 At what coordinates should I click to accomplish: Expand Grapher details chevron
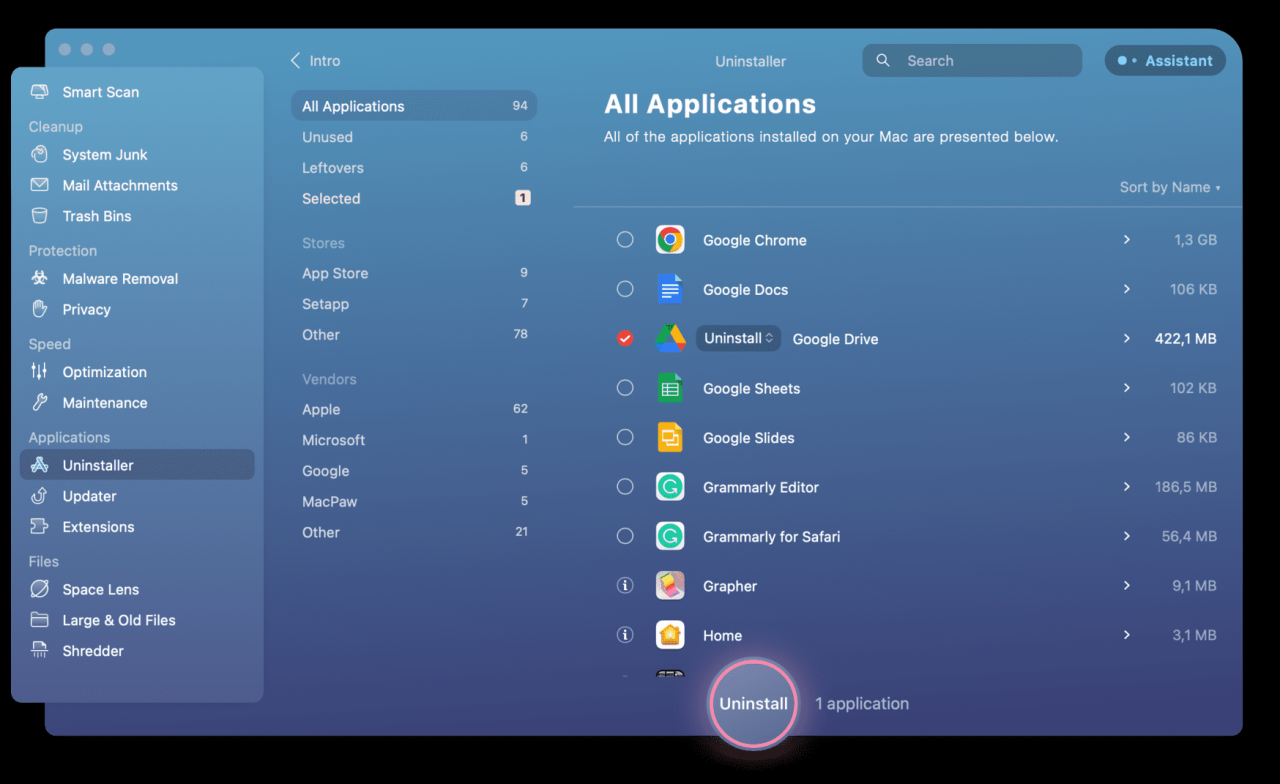click(x=1127, y=586)
